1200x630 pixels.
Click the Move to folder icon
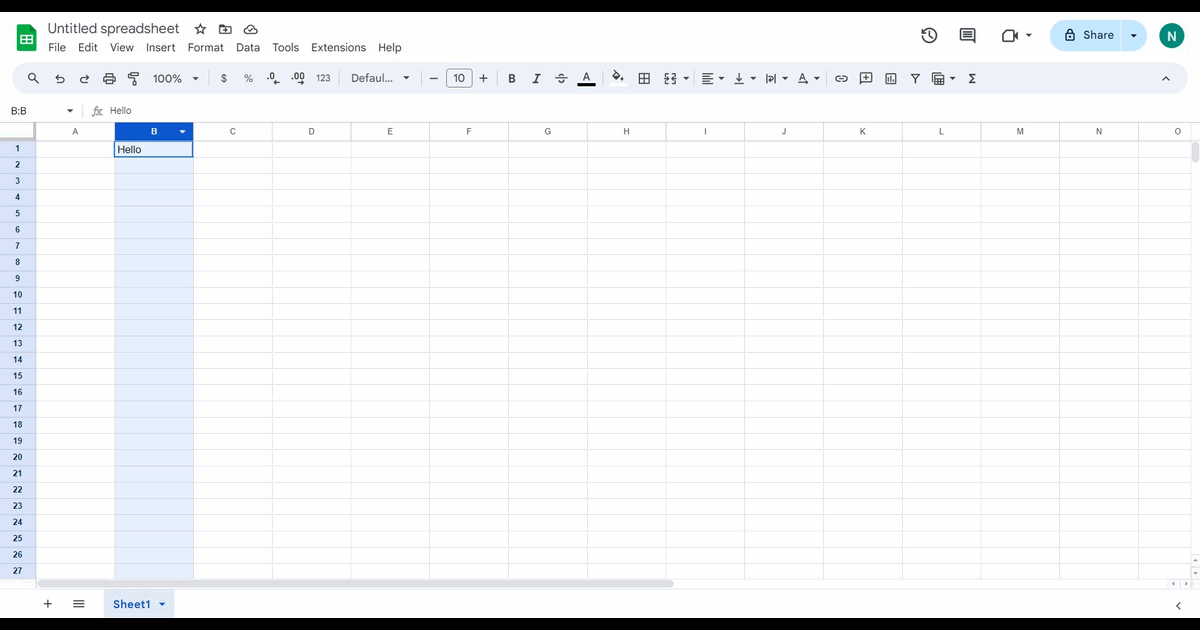(225, 29)
